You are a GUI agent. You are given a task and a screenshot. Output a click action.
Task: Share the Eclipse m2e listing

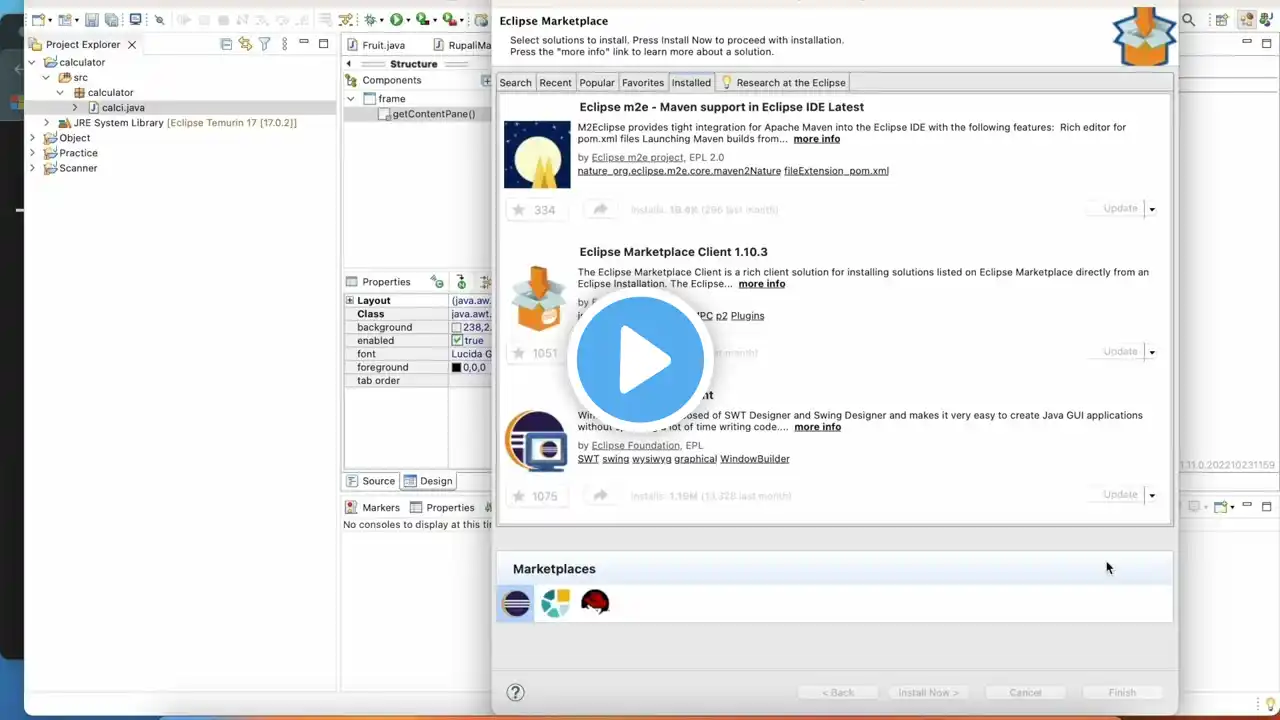[x=600, y=210]
